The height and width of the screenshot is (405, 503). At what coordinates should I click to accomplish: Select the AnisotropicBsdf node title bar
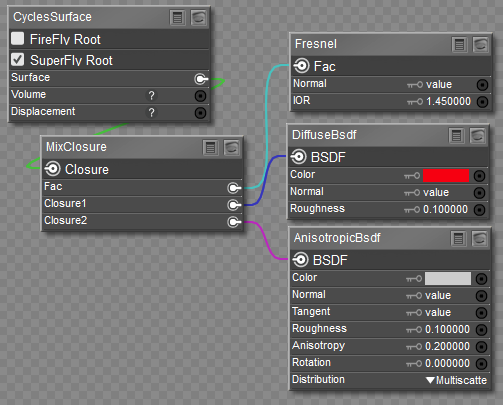pos(390,239)
